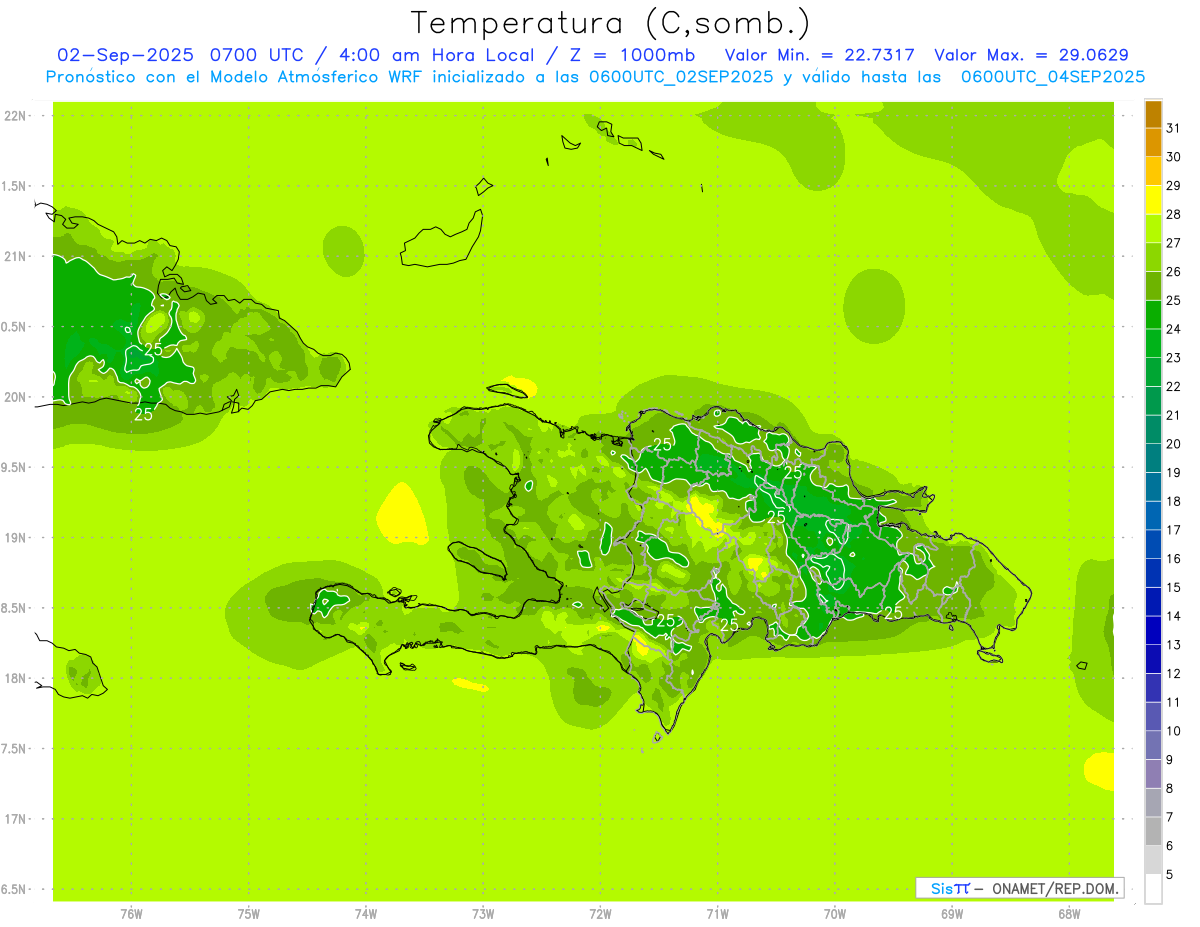Select the "02-Sep-2025 0700 UTC" timestamp
1200x927 pixels.
pos(180,55)
